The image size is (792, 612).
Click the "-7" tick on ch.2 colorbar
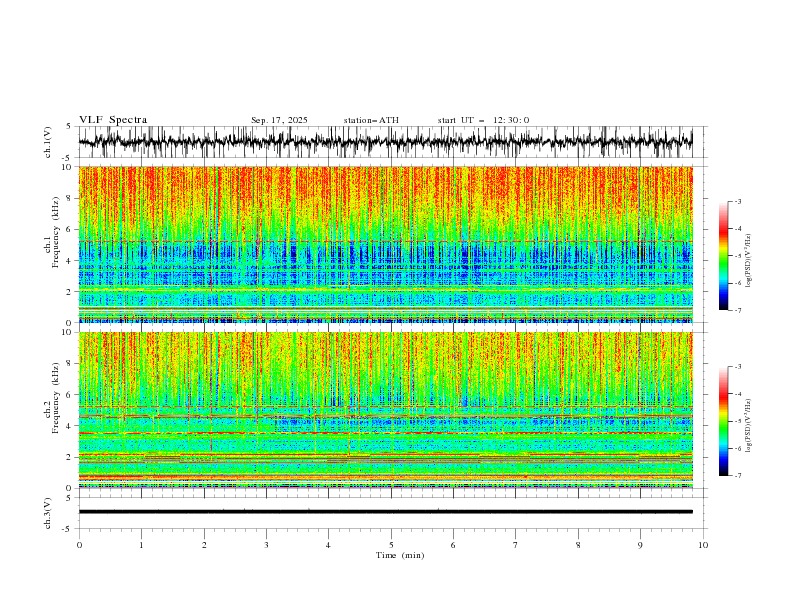pos(738,476)
